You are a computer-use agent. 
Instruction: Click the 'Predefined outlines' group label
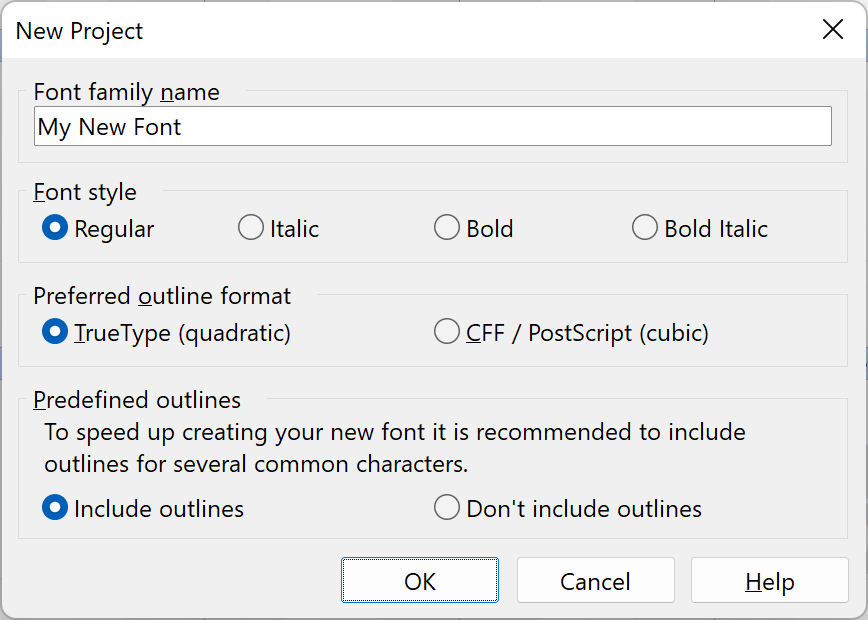(x=137, y=400)
